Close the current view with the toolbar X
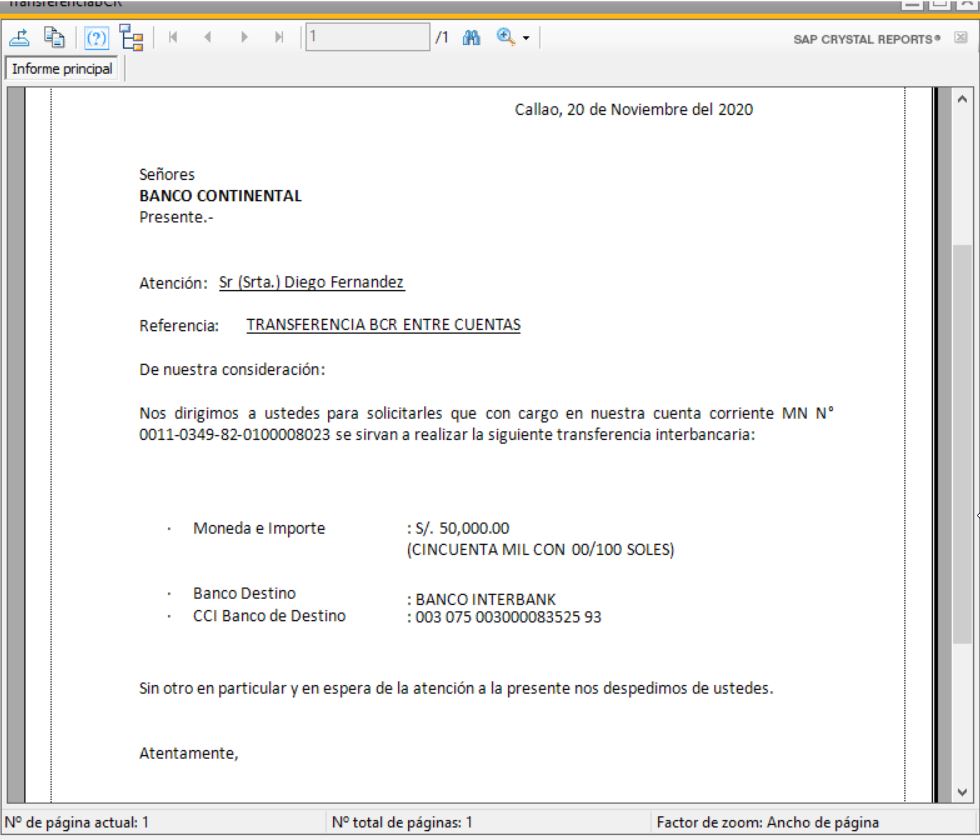This screenshot has width=980, height=840. 961,38
